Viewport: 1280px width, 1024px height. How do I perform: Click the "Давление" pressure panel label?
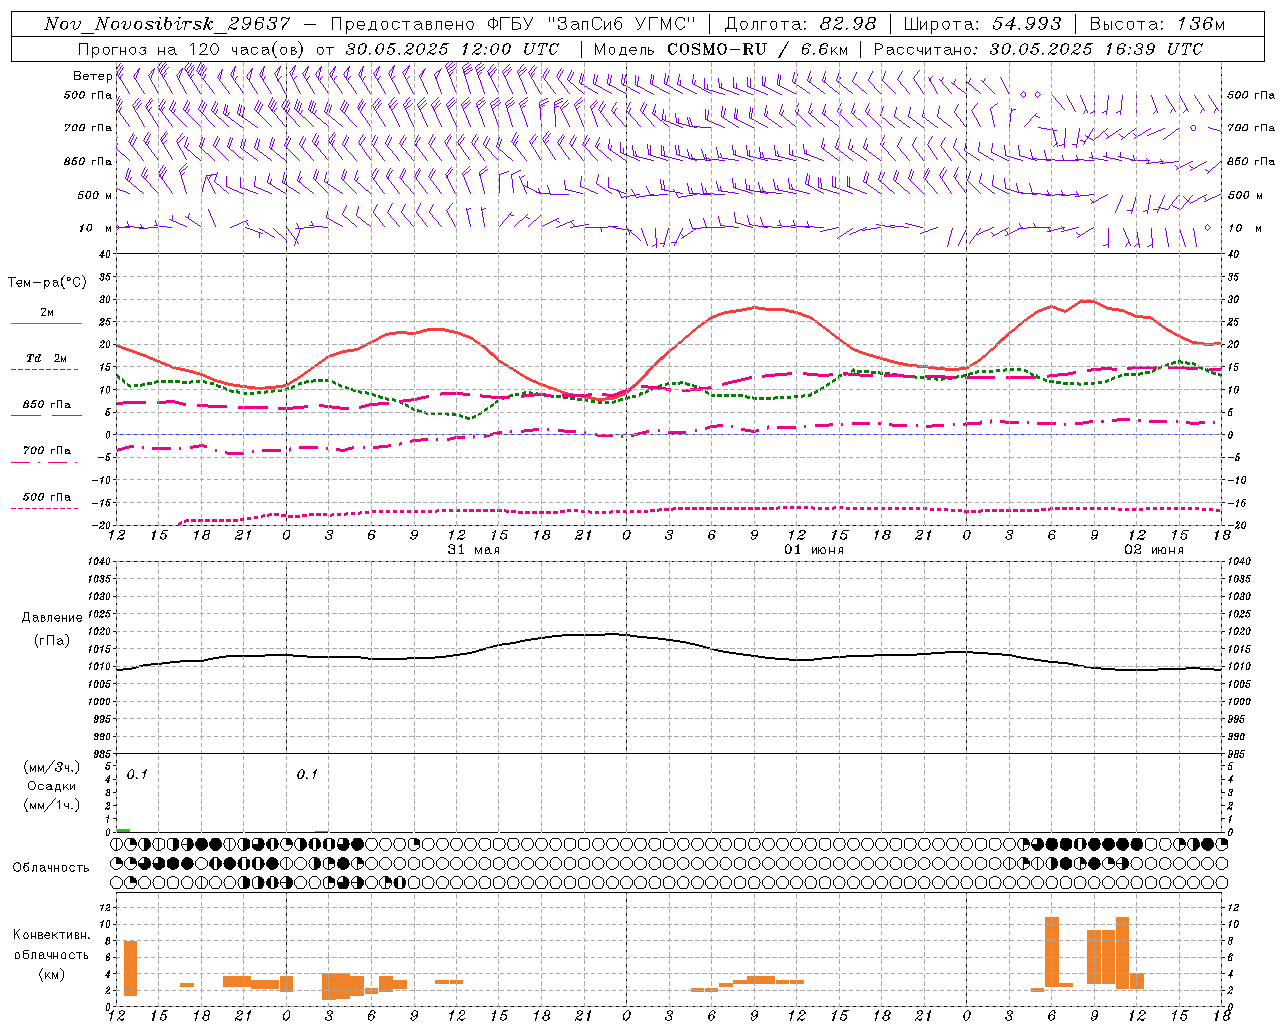click(52, 618)
